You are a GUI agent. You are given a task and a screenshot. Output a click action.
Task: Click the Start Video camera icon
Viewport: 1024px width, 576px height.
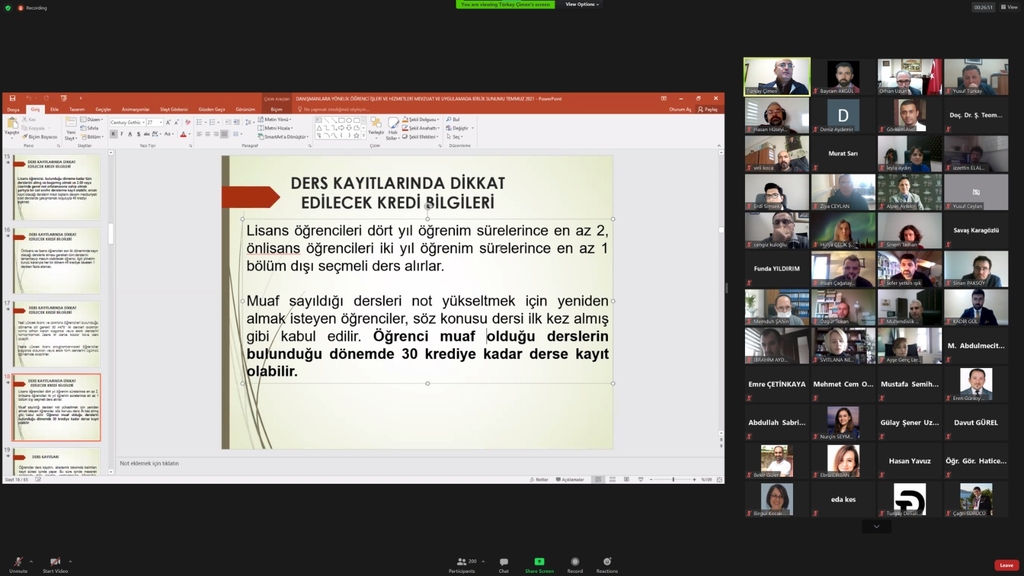[x=55, y=562]
